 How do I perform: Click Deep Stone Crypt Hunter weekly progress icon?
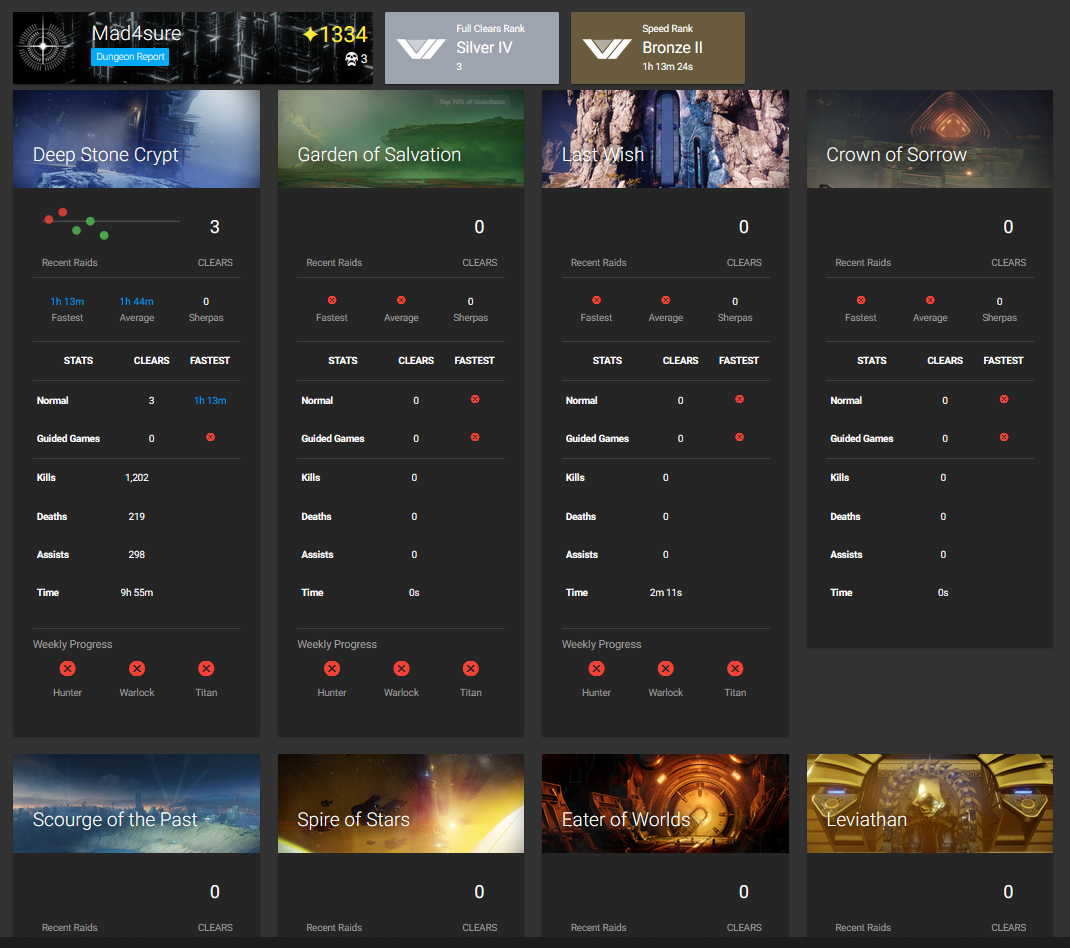click(68, 669)
